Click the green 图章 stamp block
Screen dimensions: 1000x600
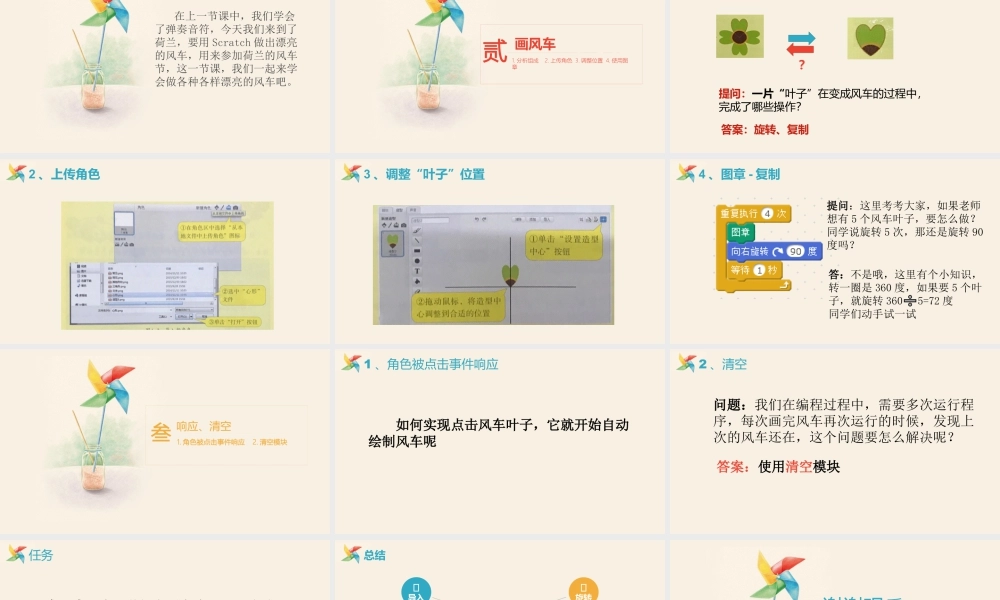click(x=742, y=232)
